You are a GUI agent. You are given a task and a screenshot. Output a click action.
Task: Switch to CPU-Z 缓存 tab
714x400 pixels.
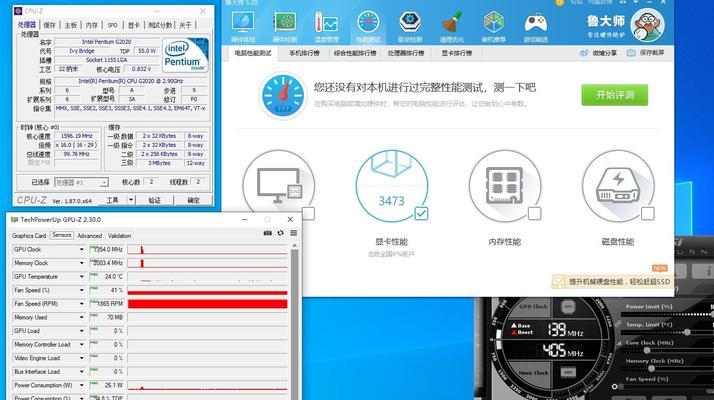pos(49,25)
